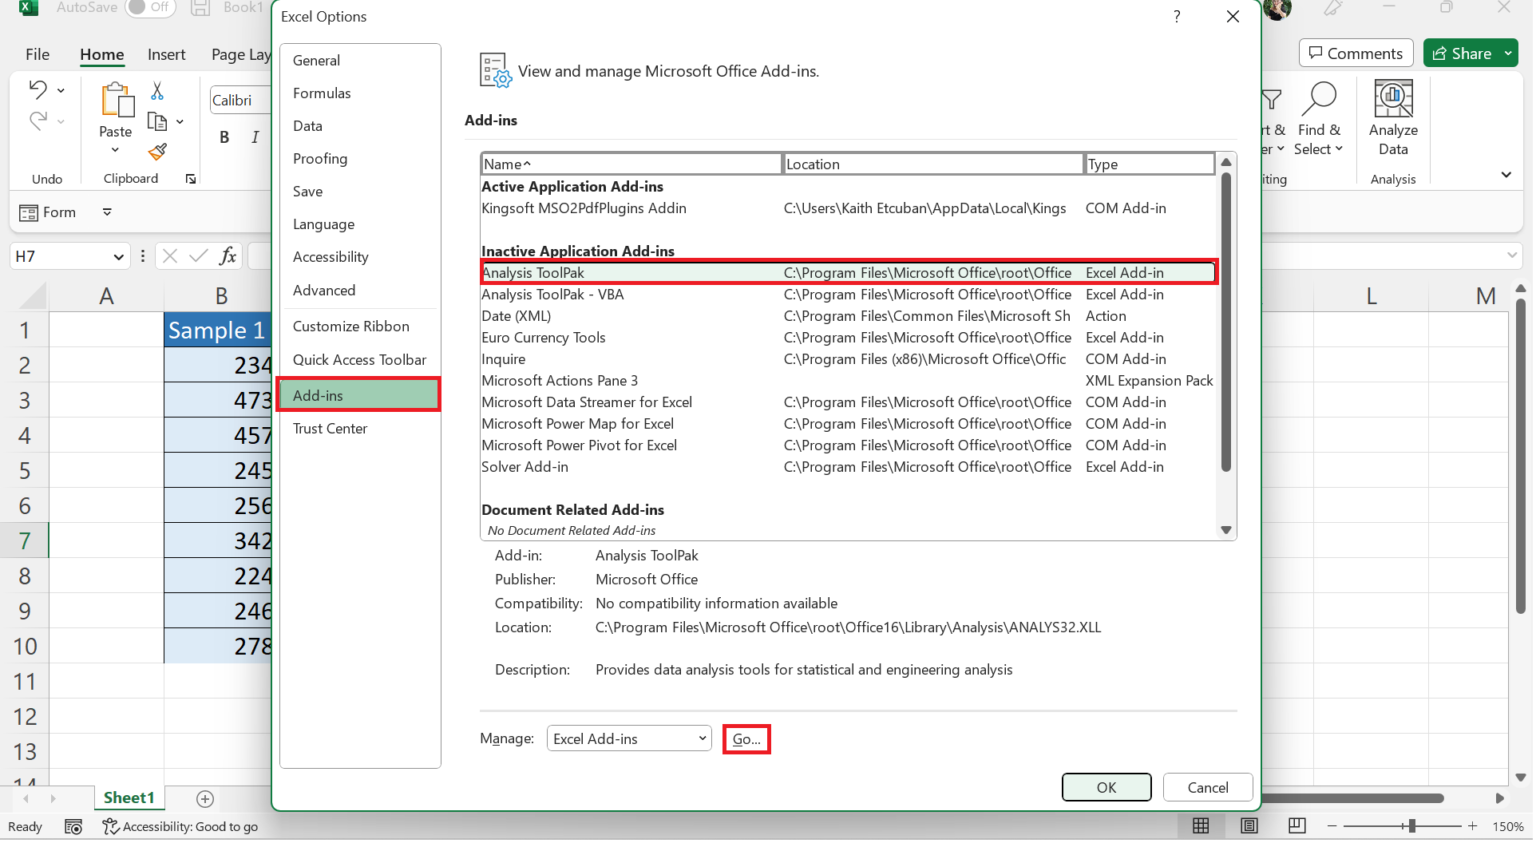The width and height of the screenshot is (1536, 843).
Task: Open the Manage Excel Add-ins dropdown
Action: point(628,738)
